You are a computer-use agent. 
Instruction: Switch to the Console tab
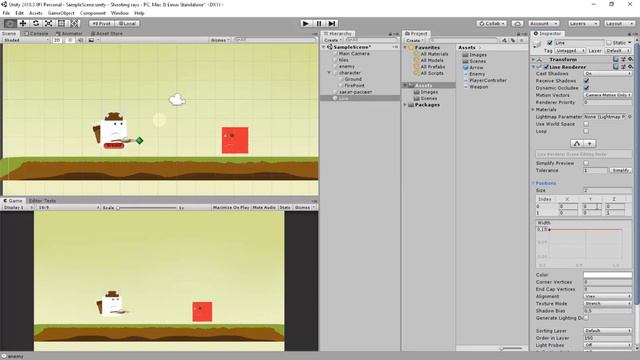click(37, 33)
